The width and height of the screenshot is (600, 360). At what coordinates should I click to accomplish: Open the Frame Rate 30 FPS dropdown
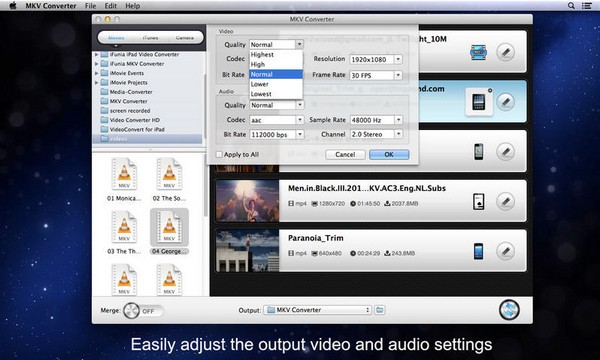[x=376, y=75]
